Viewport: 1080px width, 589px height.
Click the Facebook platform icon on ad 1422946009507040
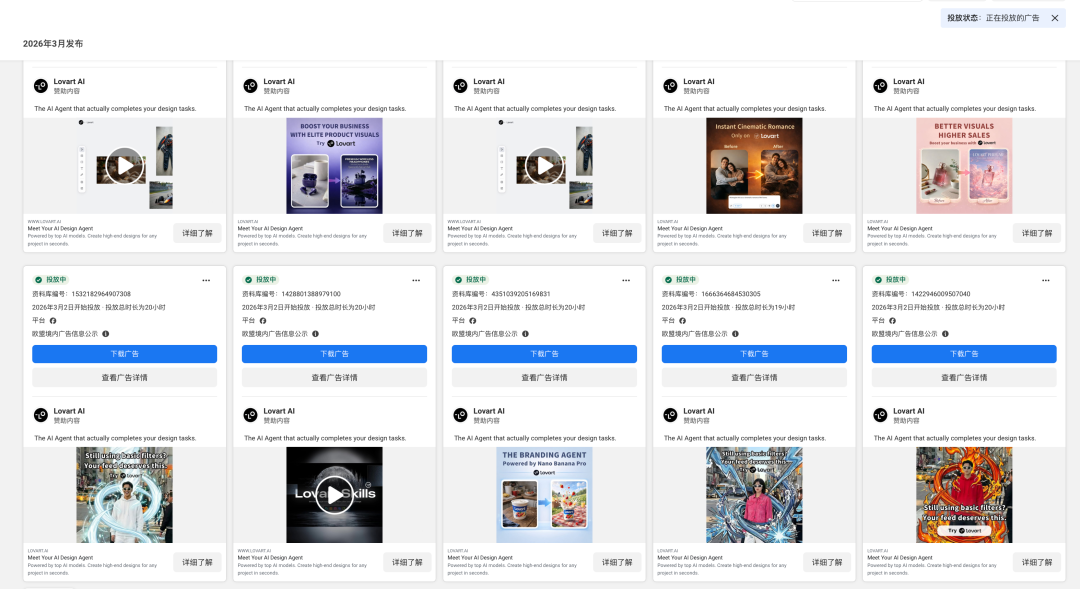tap(893, 321)
